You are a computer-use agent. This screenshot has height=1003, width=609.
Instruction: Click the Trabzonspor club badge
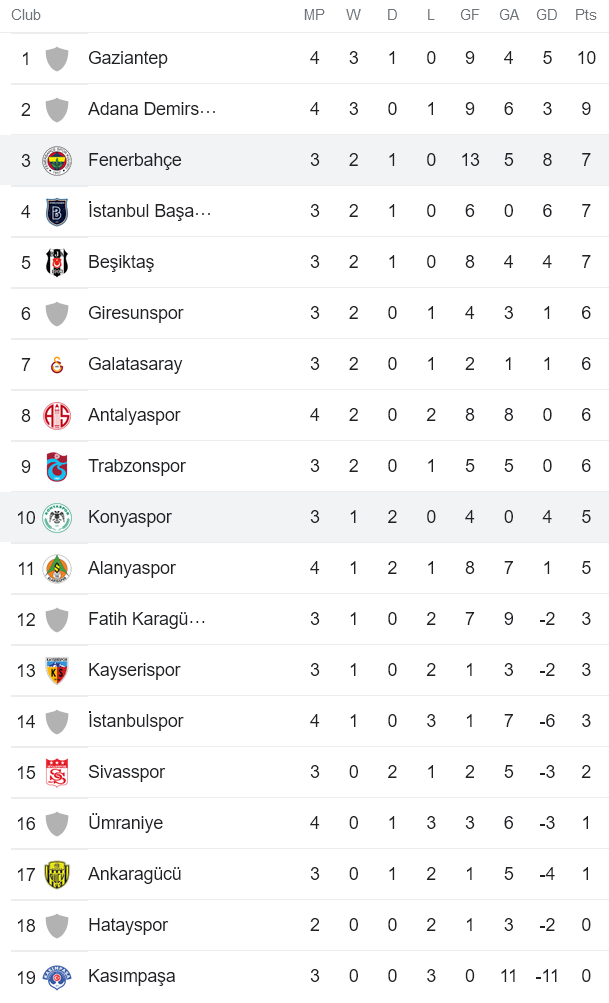point(57,466)
